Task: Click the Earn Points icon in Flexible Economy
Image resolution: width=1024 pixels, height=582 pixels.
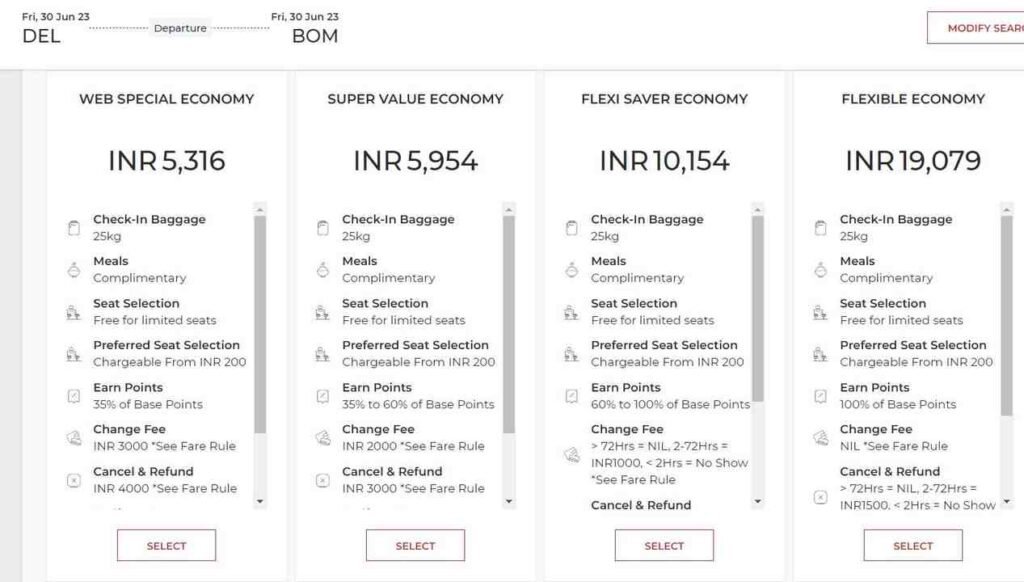Action: 819,395
